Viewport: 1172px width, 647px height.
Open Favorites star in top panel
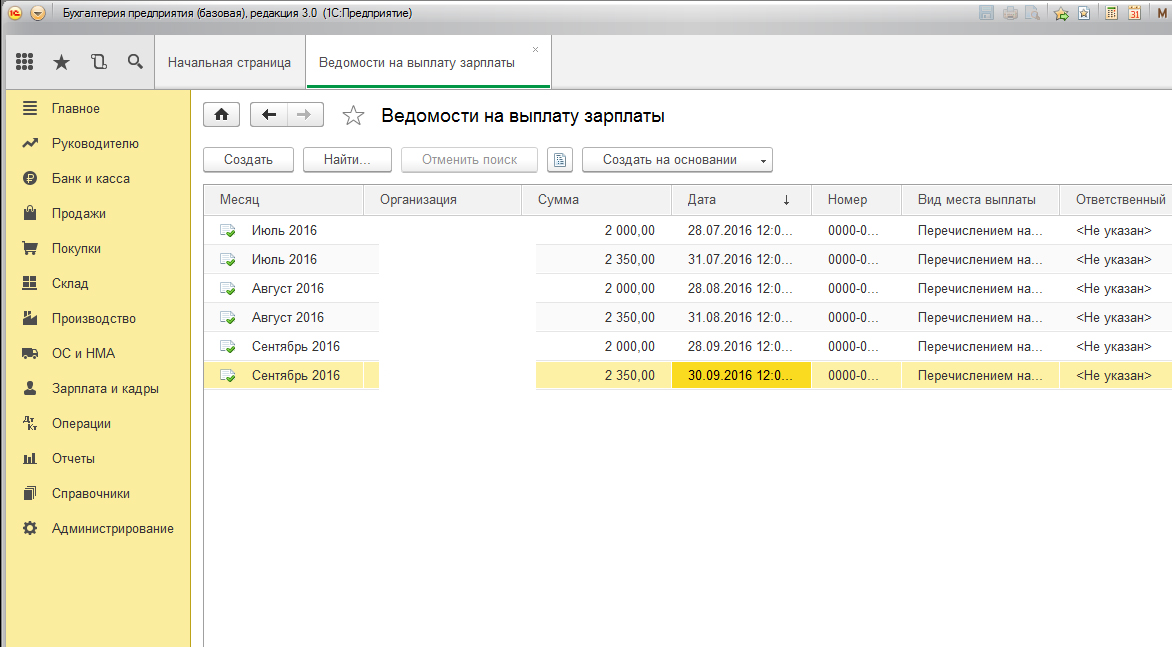(x=61, y=62)
